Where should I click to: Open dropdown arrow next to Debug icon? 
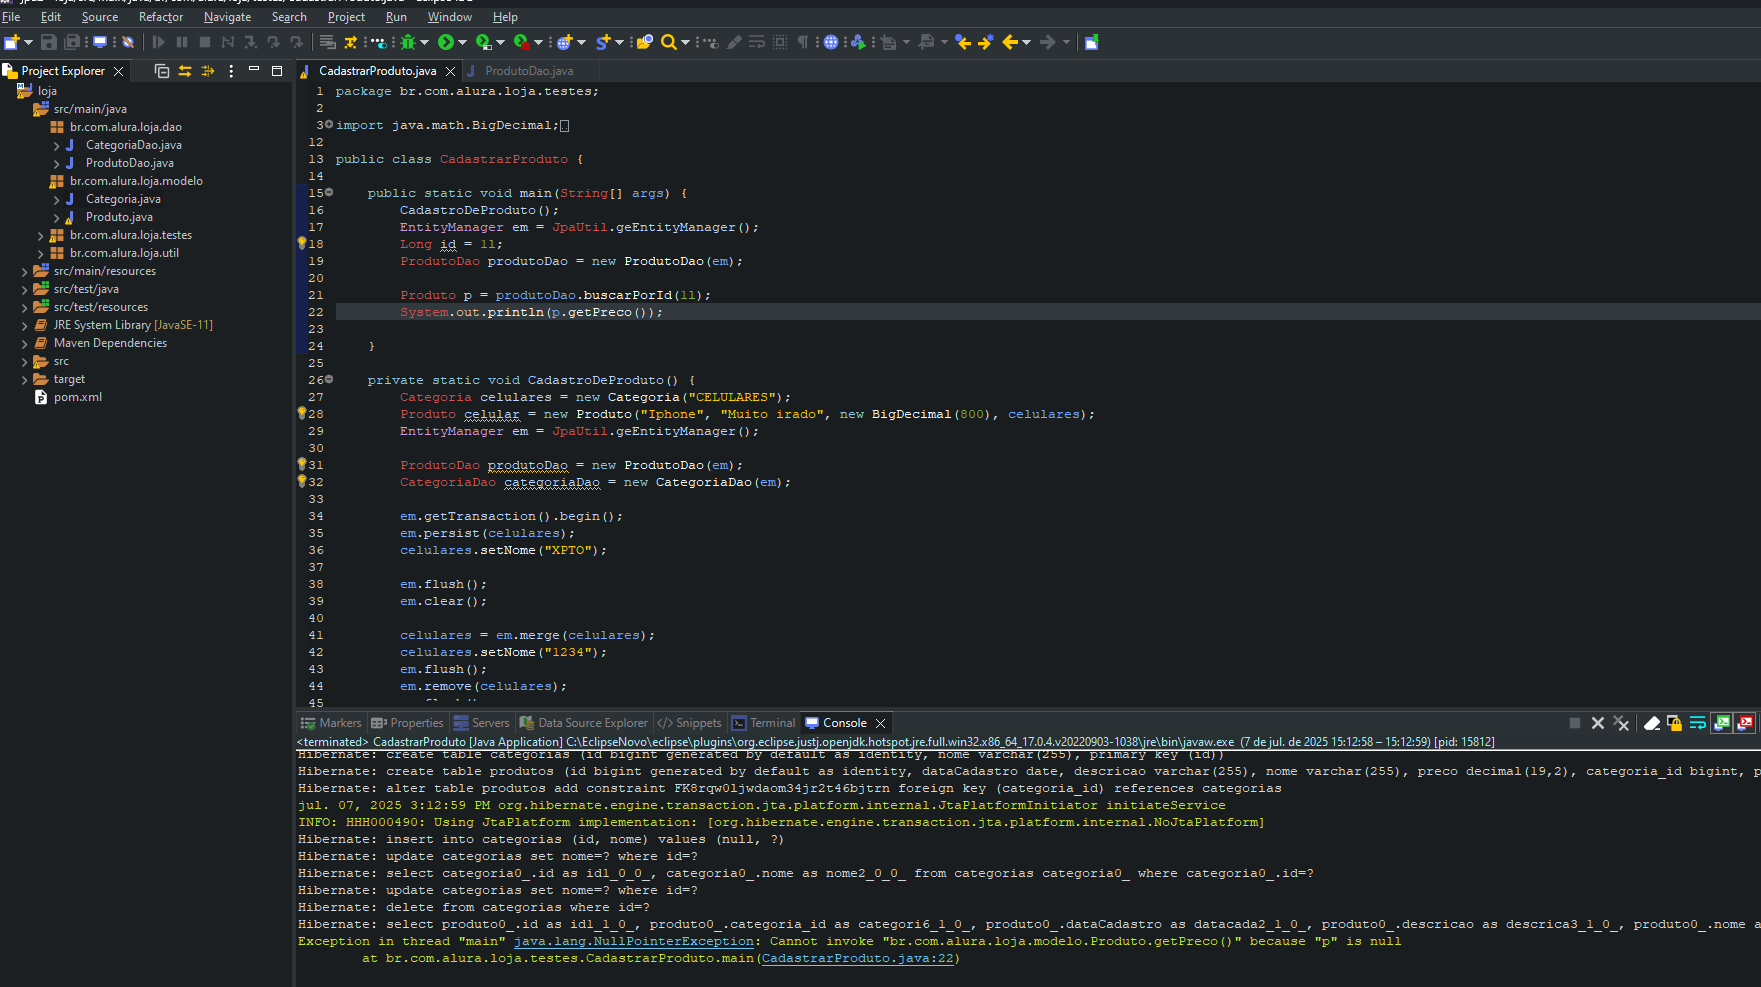click(425, 42)
